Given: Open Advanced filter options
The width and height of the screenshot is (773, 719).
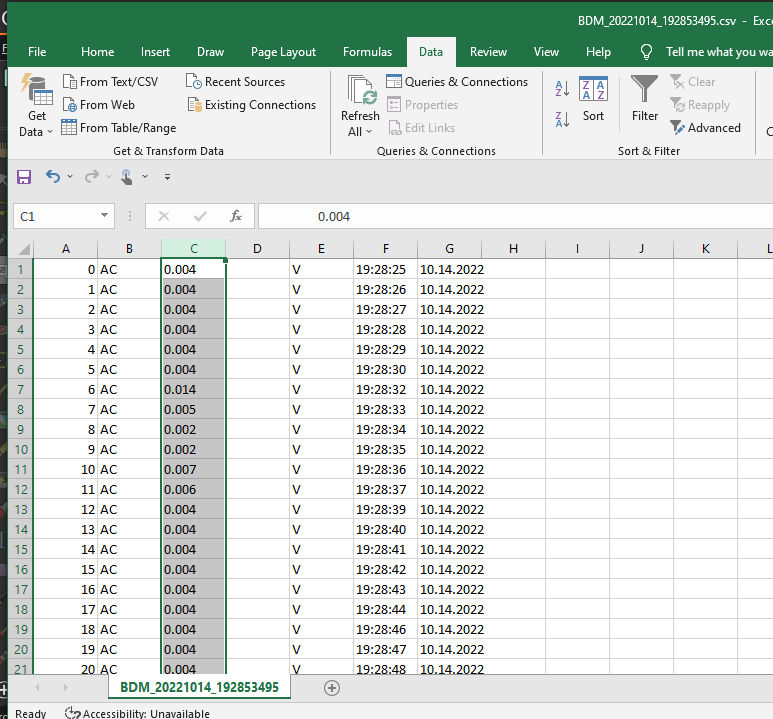Looking at the screenshot, I should (705, 128).
